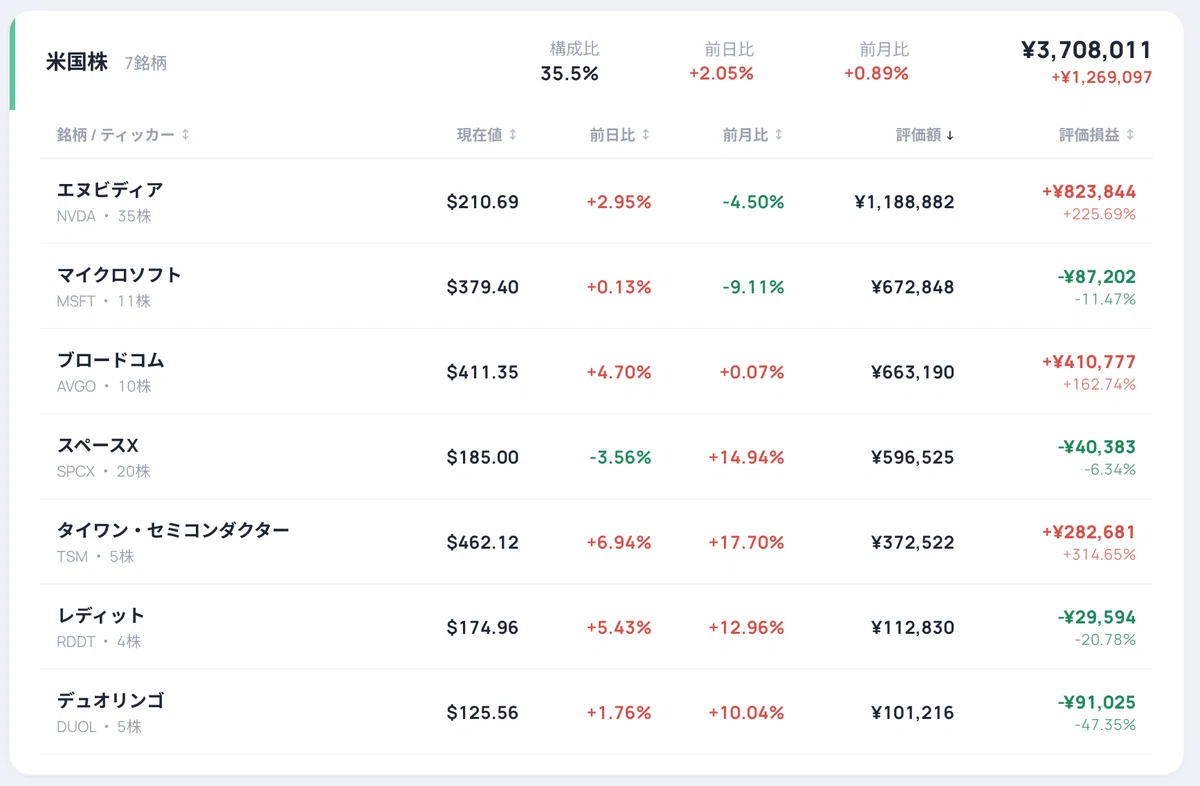This screenshot has width=1200, height=786.
Task: Click 構成比 35.5% summary value
Action: 570,73
